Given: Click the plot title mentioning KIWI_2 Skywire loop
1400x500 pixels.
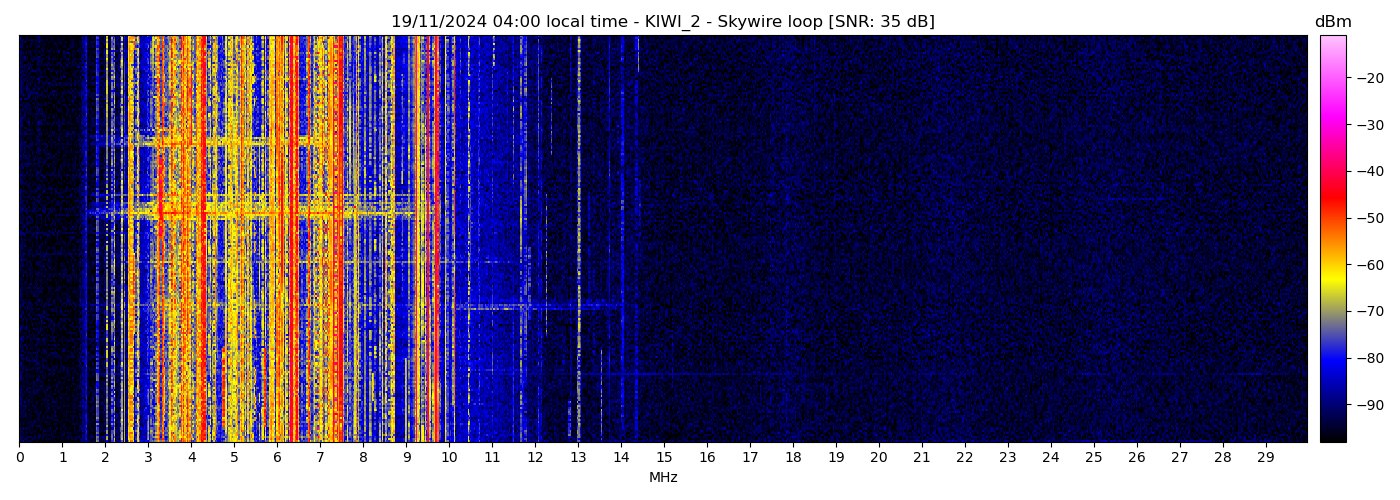Looking at the screenshot, I should [x=662, y=22].
